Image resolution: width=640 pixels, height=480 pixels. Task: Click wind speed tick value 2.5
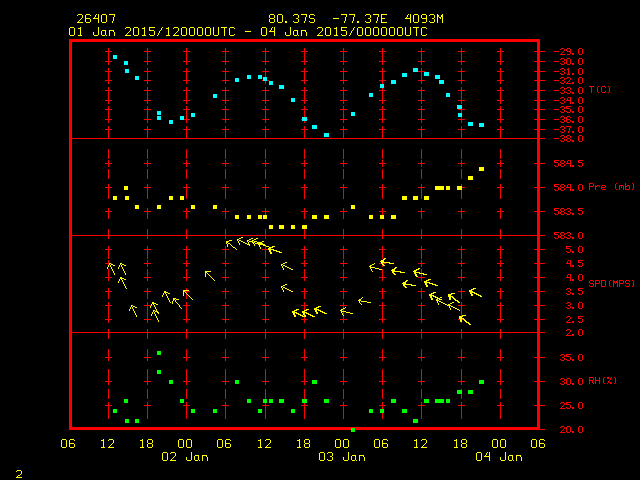pyautogui.click(x=575, y=320)
